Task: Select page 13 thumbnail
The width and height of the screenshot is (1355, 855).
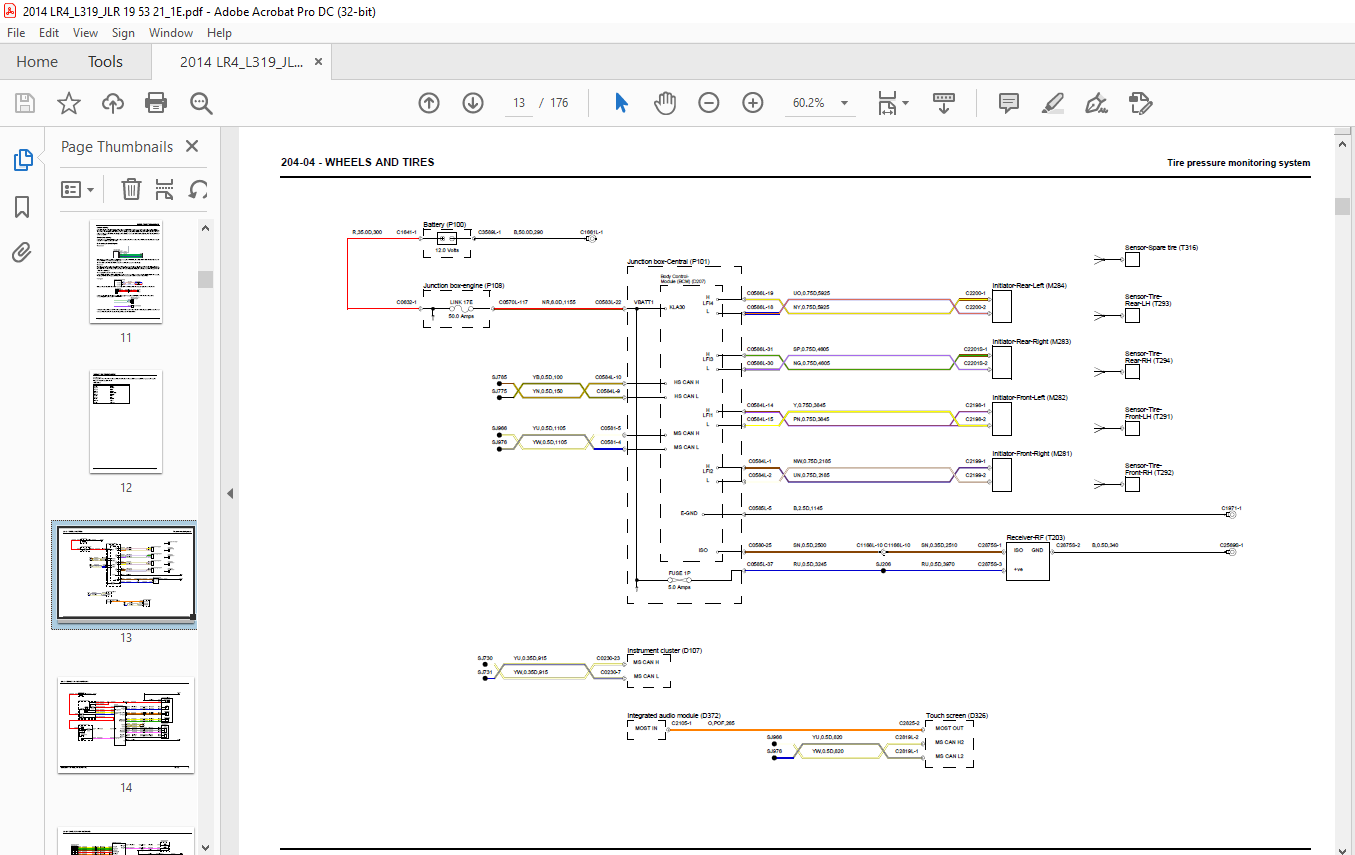Action: (x=124, y=574)
